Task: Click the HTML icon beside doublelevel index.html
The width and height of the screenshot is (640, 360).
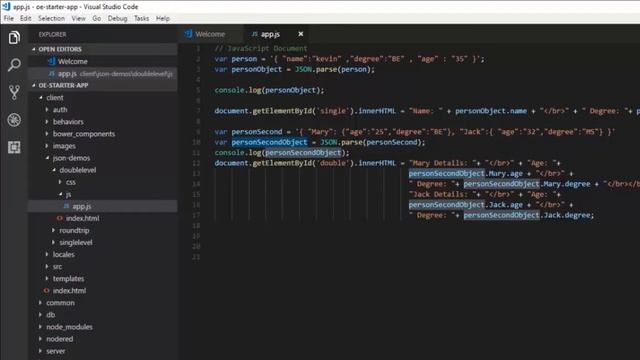Action: (x=60, y=218)
